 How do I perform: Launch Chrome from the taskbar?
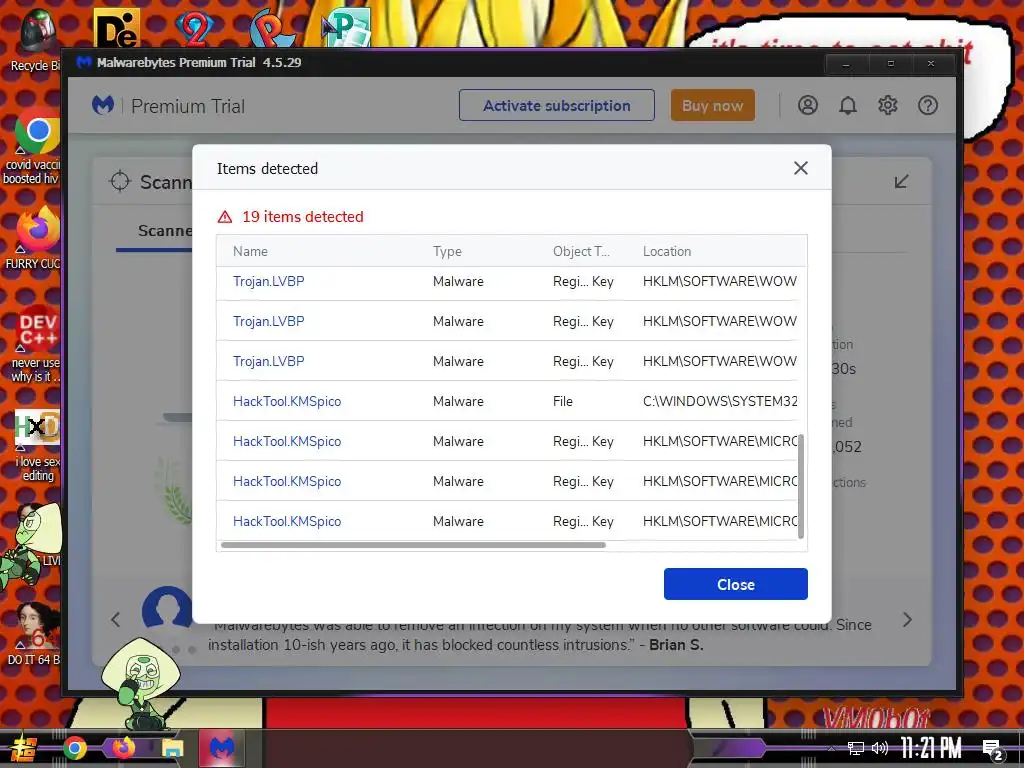[x=74, y=748]
